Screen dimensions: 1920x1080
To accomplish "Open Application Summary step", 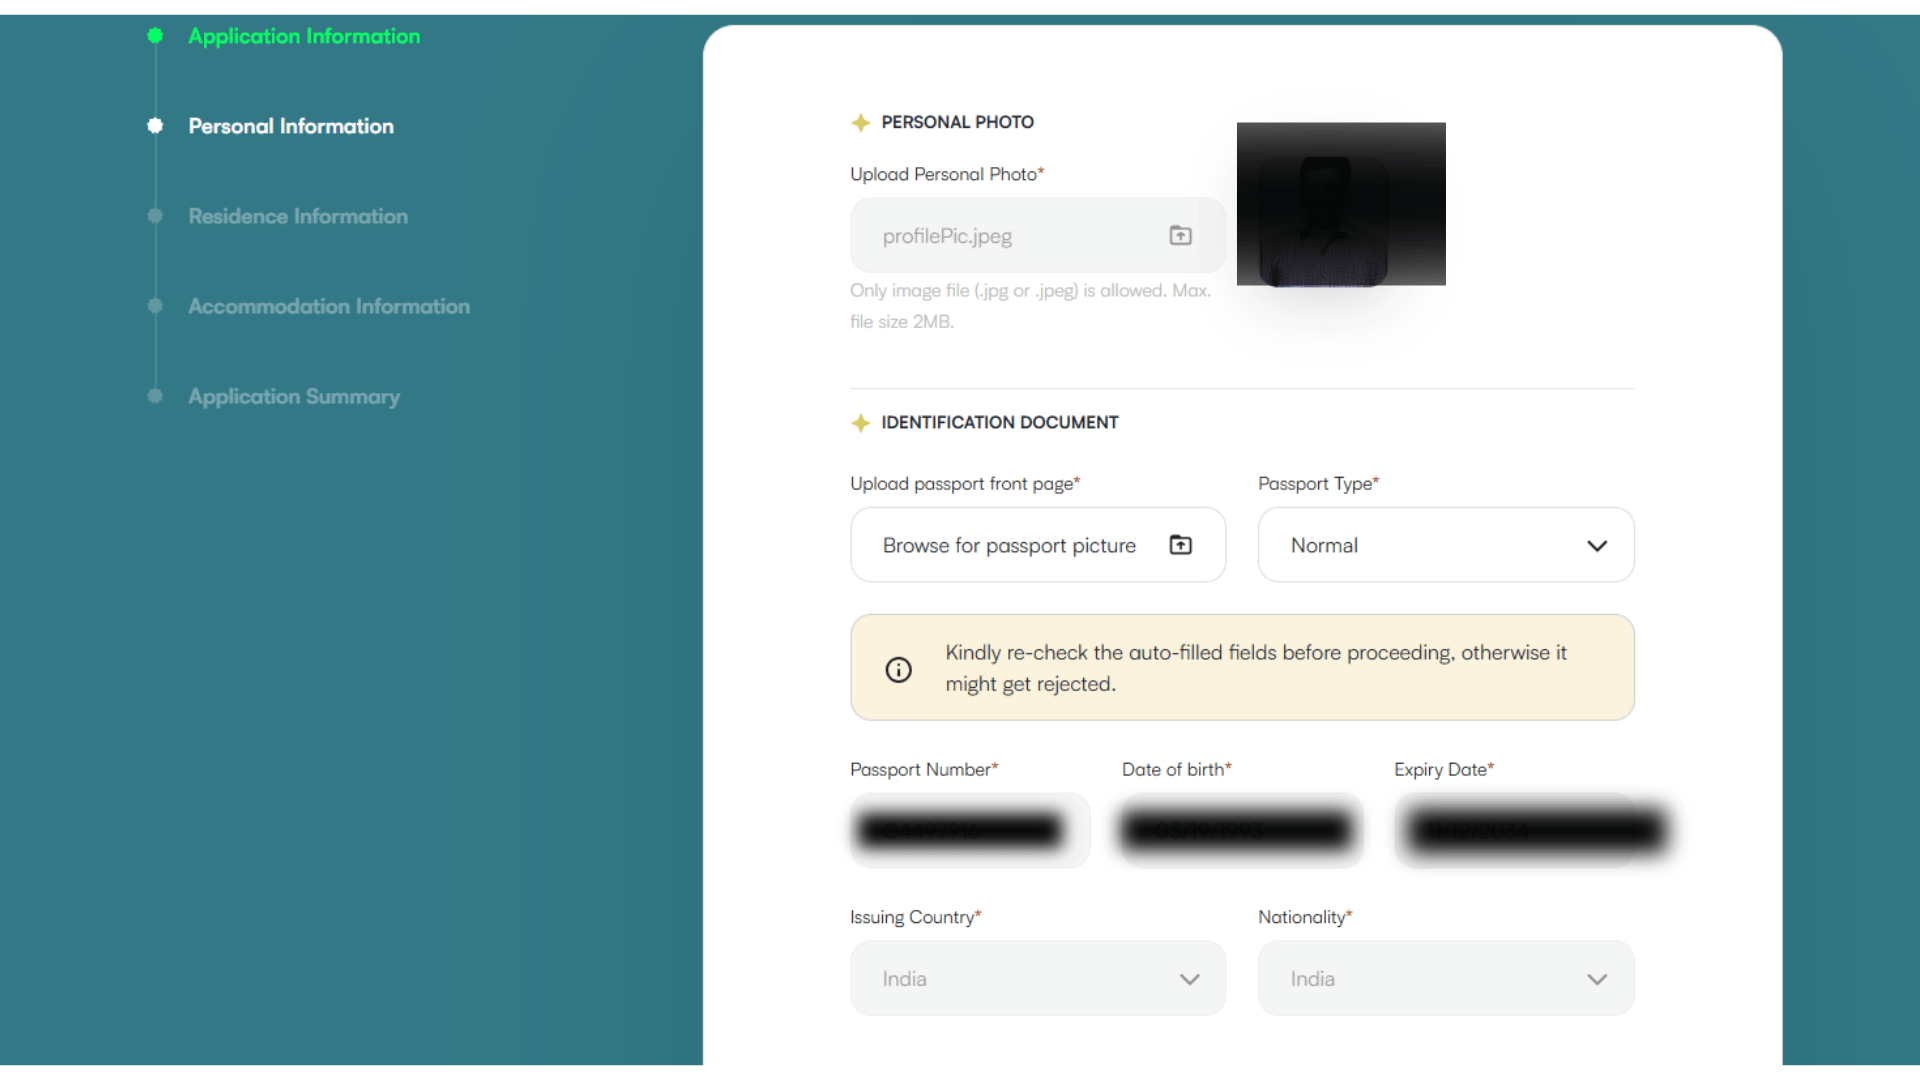I will click(x=294, y=396).
